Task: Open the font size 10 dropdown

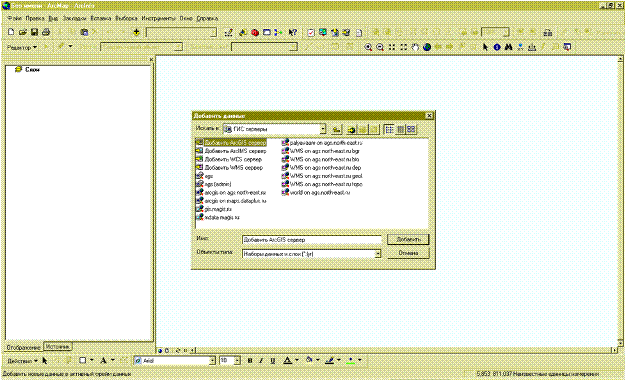Action: click(237, 361)
